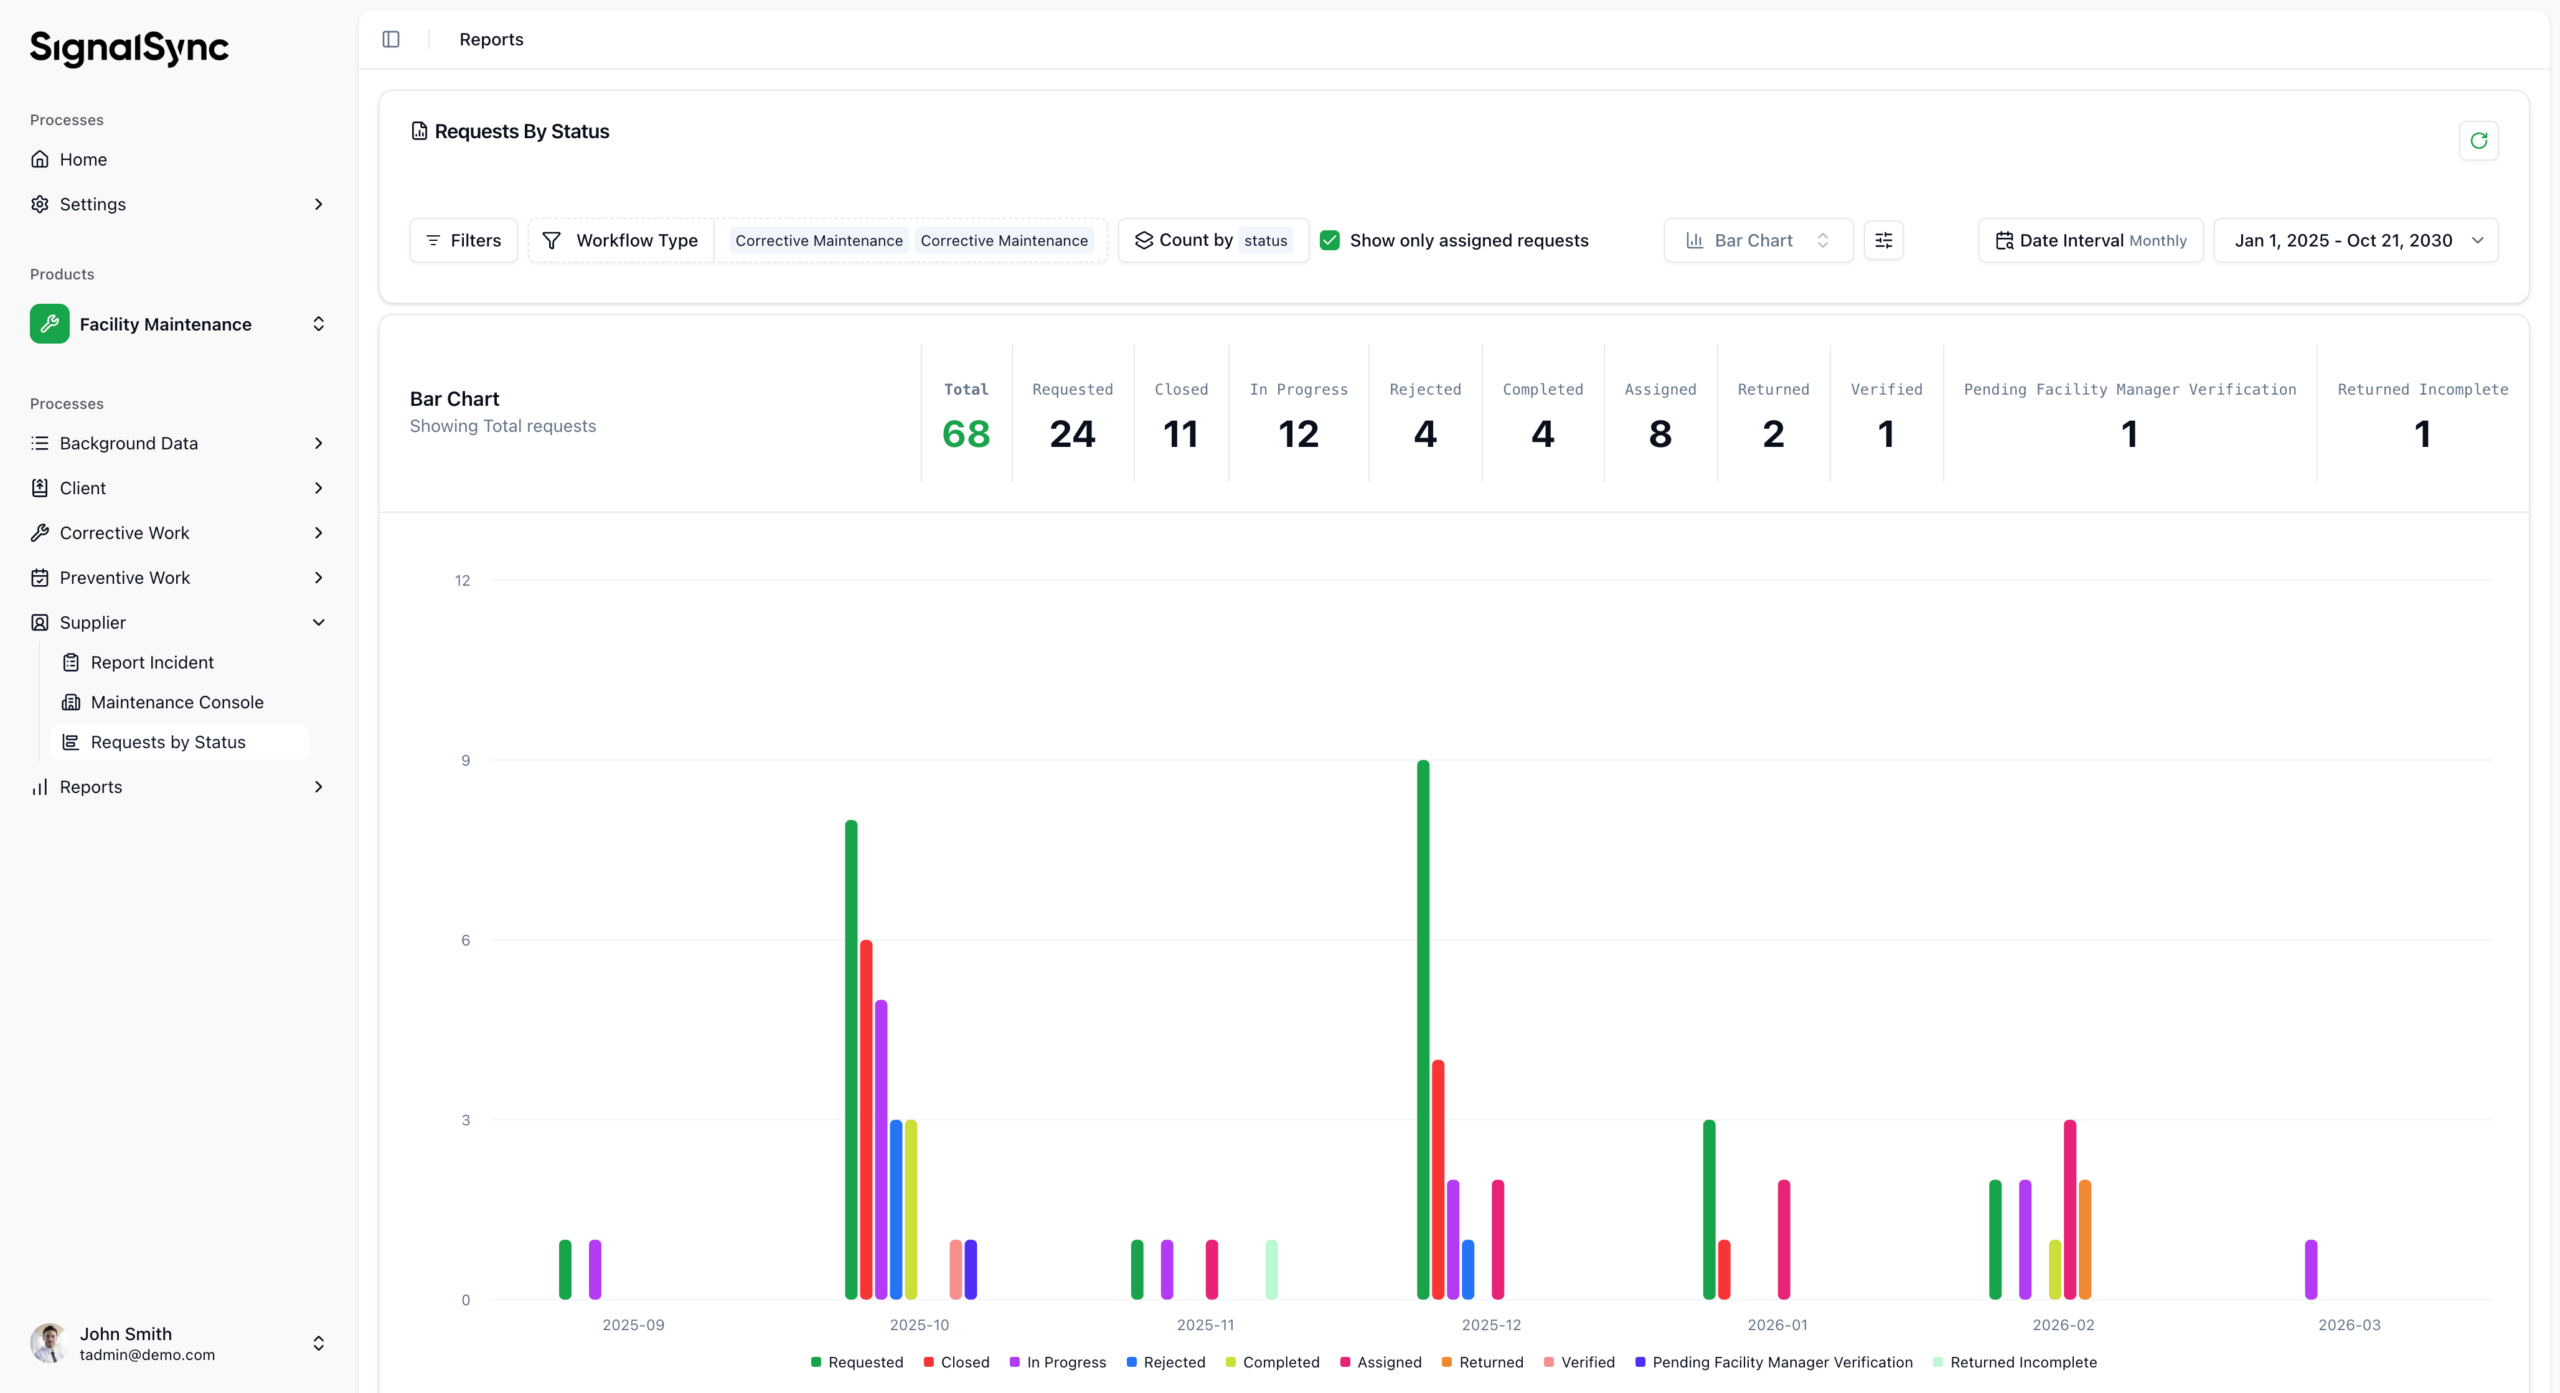Click the Date Interval calendar icon

point(2004,240)
